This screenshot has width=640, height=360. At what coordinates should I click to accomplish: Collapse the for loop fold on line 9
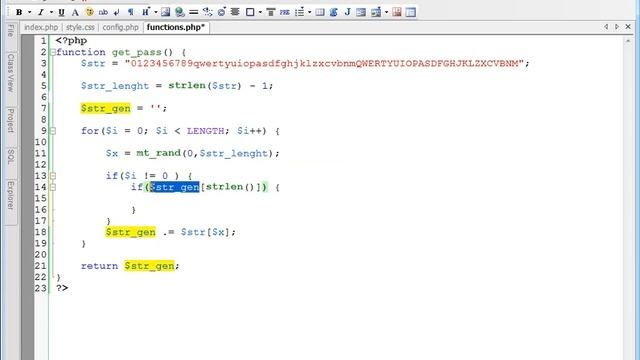[53, 131]
